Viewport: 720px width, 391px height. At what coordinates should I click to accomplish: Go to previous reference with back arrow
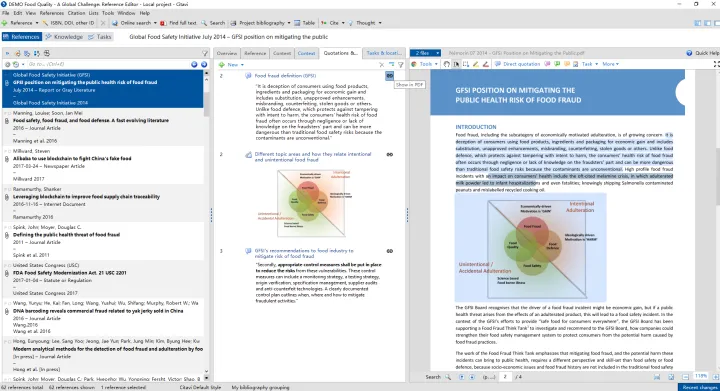pos(194,64)
